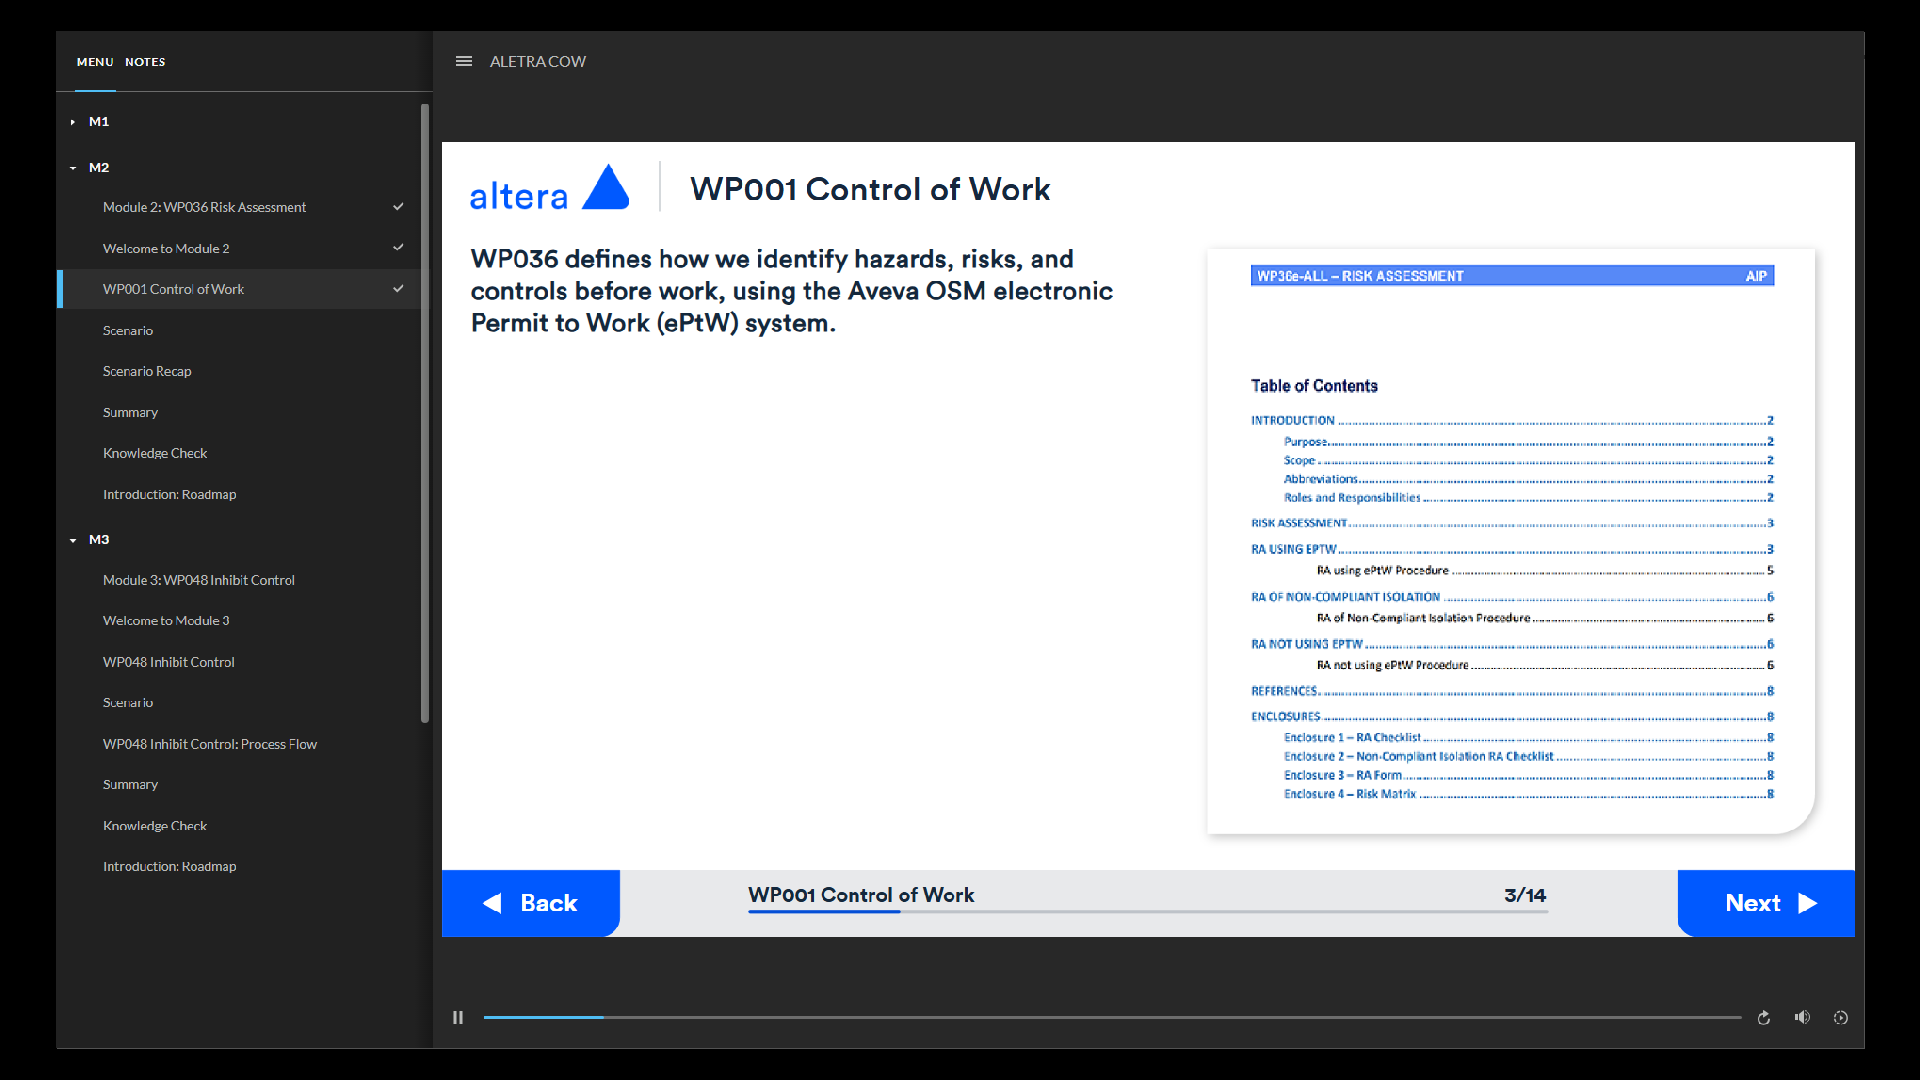Screen dimensions: 1920x1080
Task: Click the Back arrow icon
Action: [493, 903]
